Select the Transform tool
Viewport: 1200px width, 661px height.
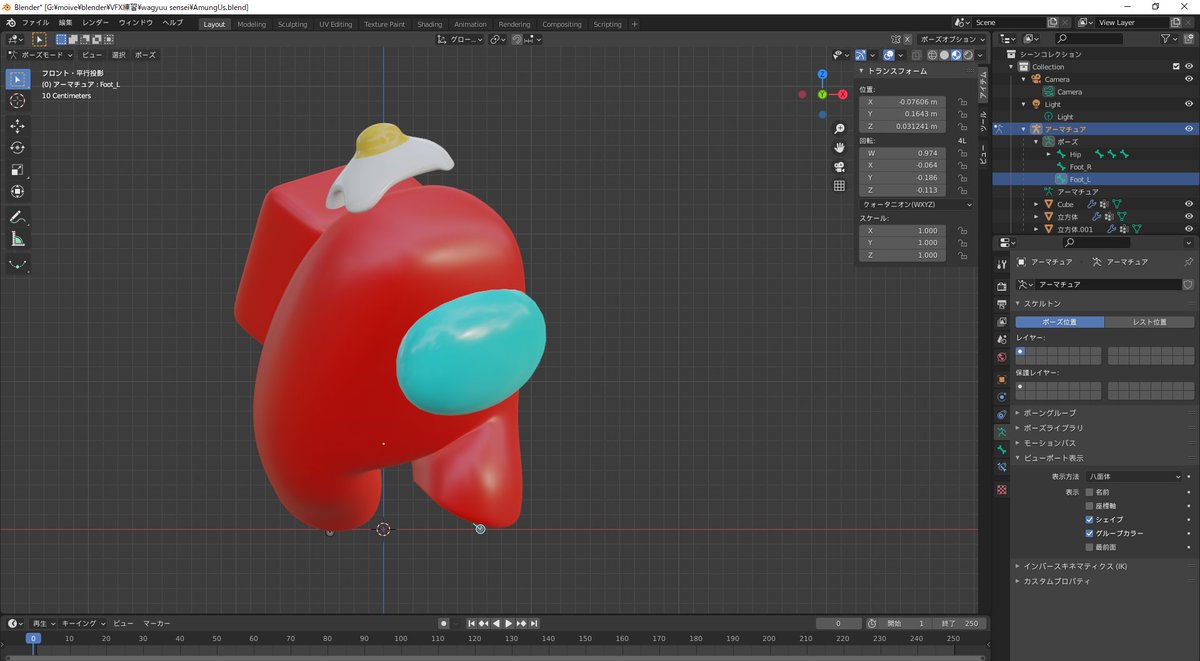[18, 191]
